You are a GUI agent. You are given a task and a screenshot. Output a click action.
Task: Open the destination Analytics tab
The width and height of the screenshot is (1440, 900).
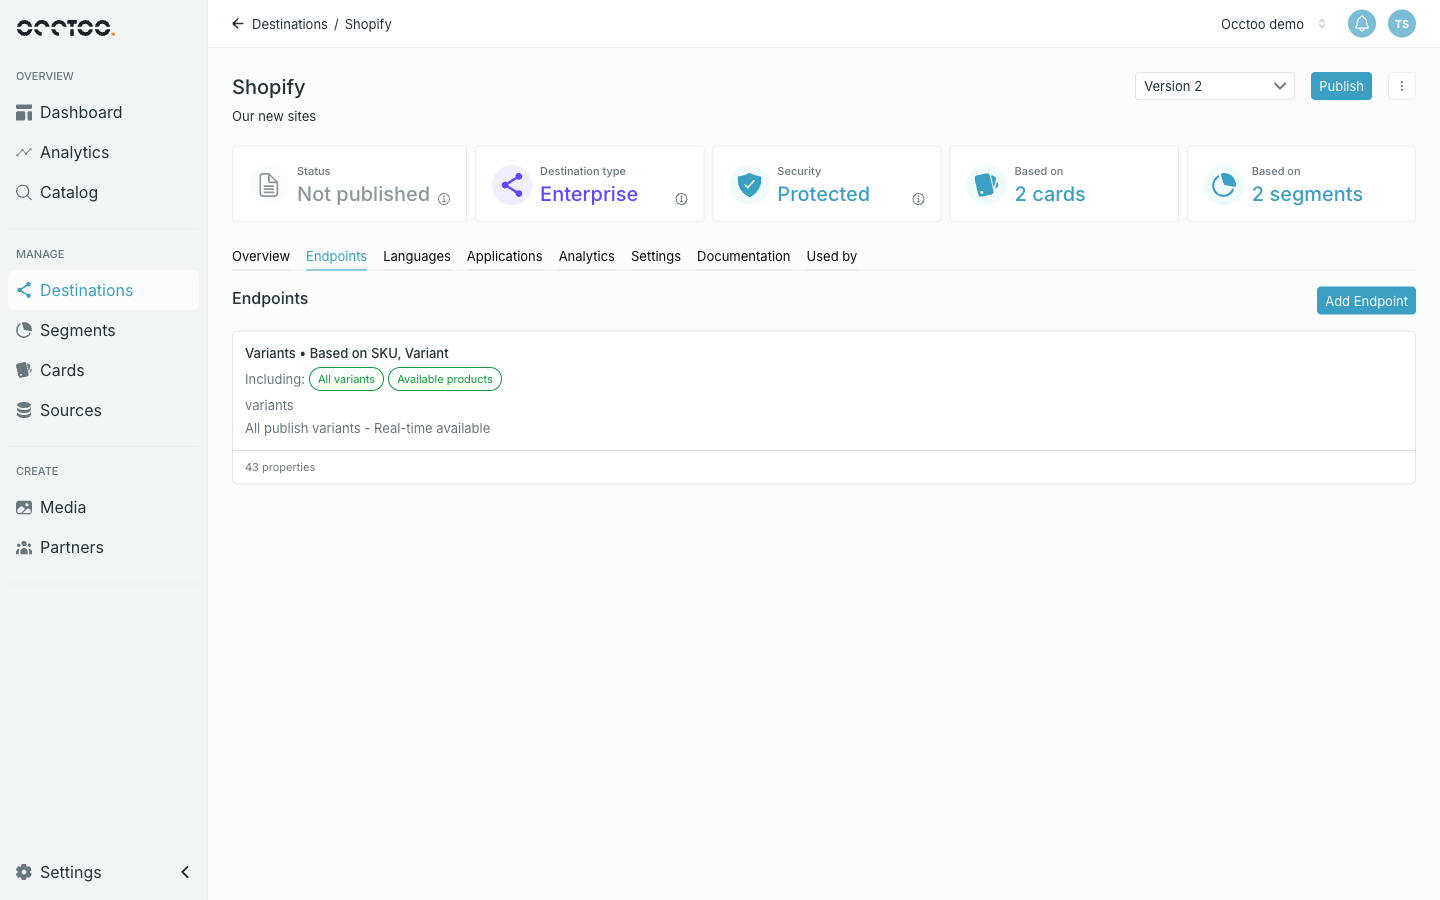tap(587, 257)
